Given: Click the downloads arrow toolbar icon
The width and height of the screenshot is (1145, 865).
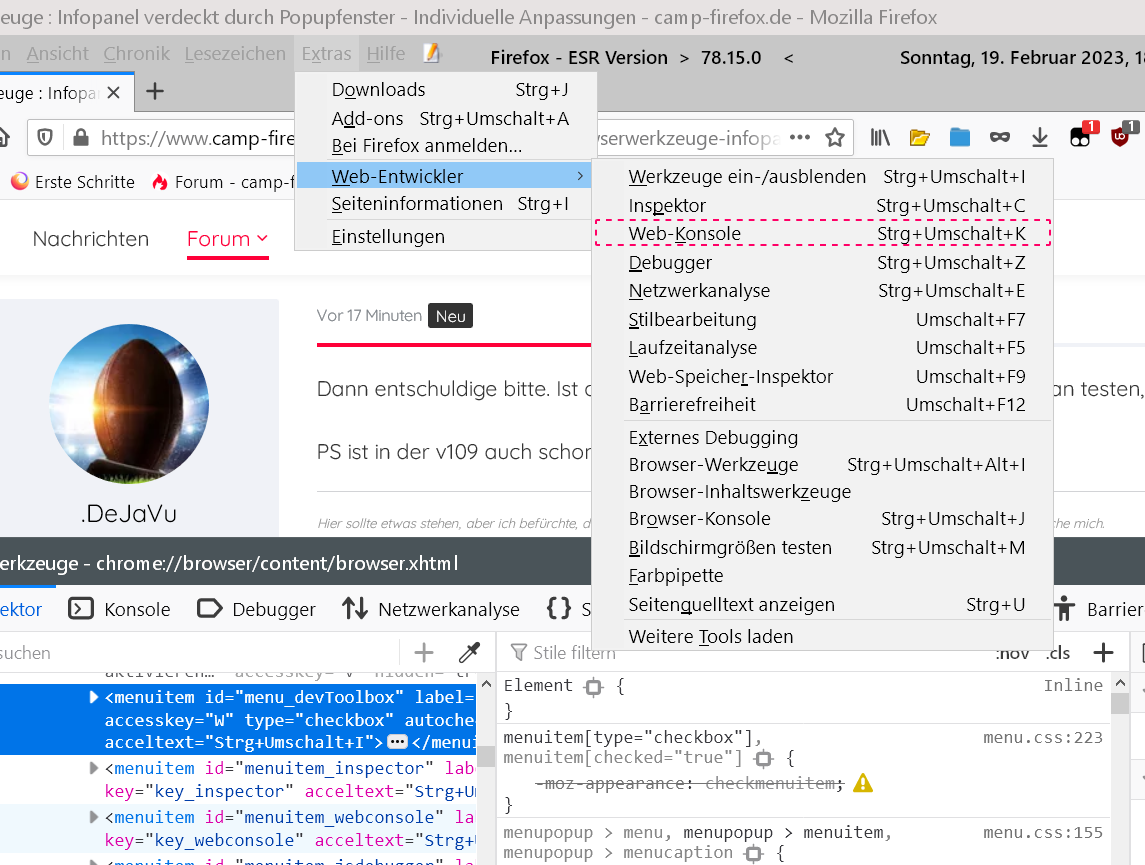Looking at the screenshot, I should click(1040, 138).
